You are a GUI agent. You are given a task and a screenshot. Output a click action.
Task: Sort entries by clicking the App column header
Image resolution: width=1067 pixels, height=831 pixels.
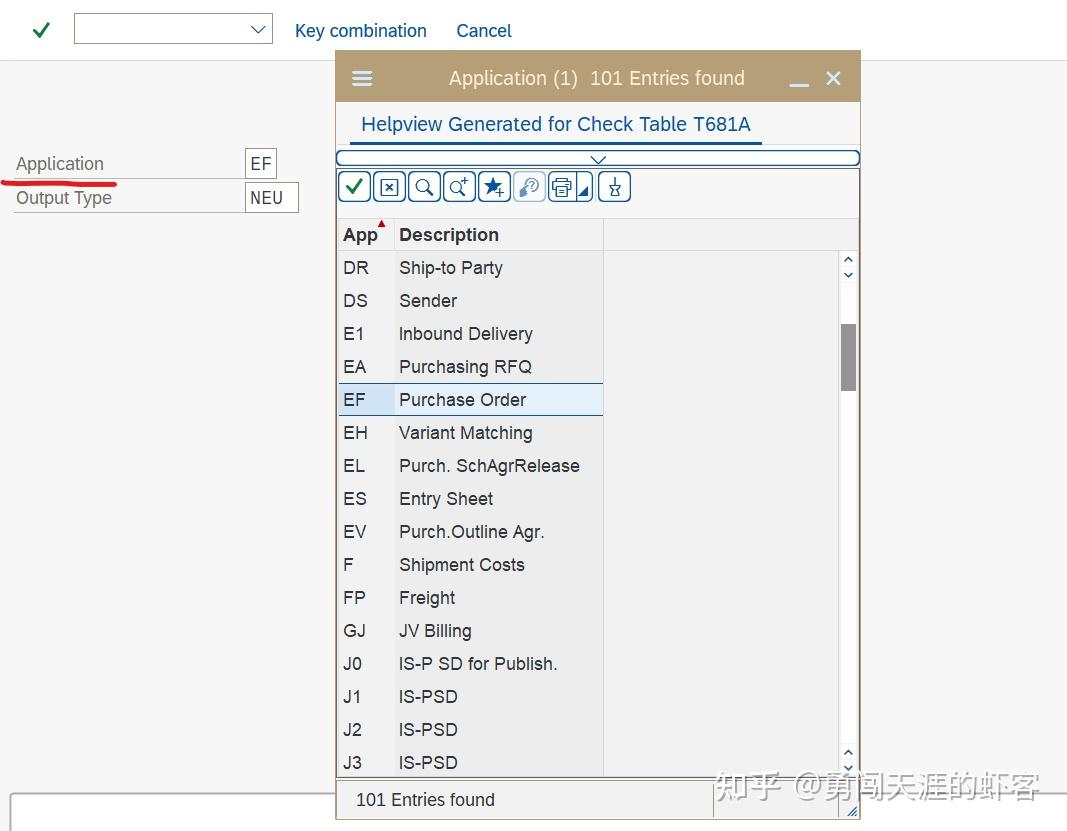click(x=357, y=234)
